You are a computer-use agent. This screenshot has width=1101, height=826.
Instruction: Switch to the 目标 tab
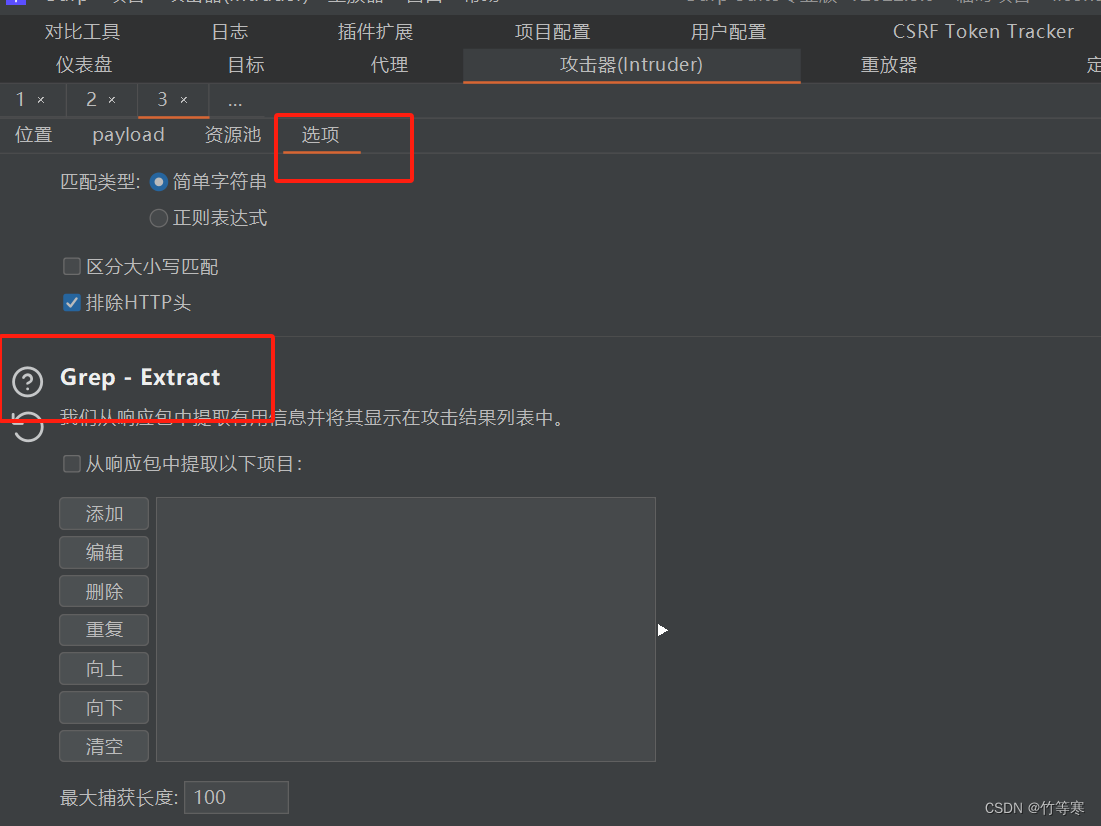tap(246, 65)
